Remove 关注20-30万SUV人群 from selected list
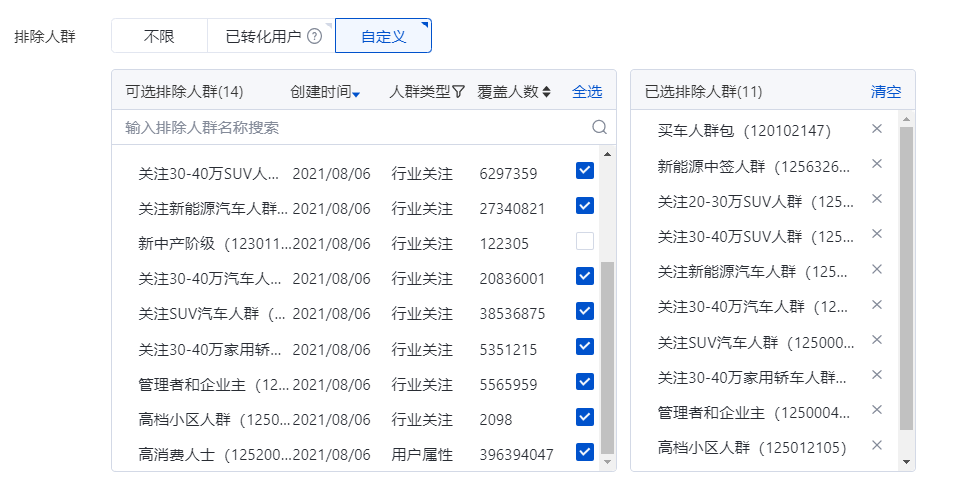Image resolution: width=954 pixels, height=488 pixels. coord(877,199)
